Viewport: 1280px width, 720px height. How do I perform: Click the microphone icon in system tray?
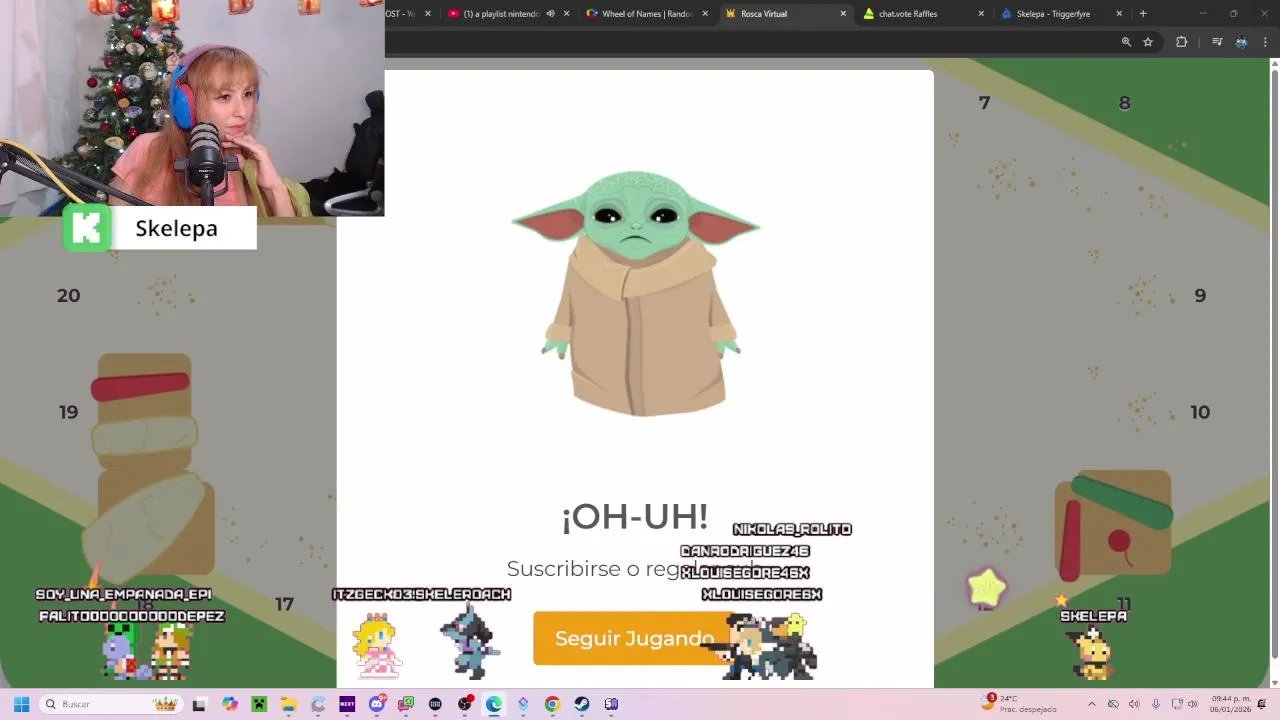click(x=1156, y=704)
